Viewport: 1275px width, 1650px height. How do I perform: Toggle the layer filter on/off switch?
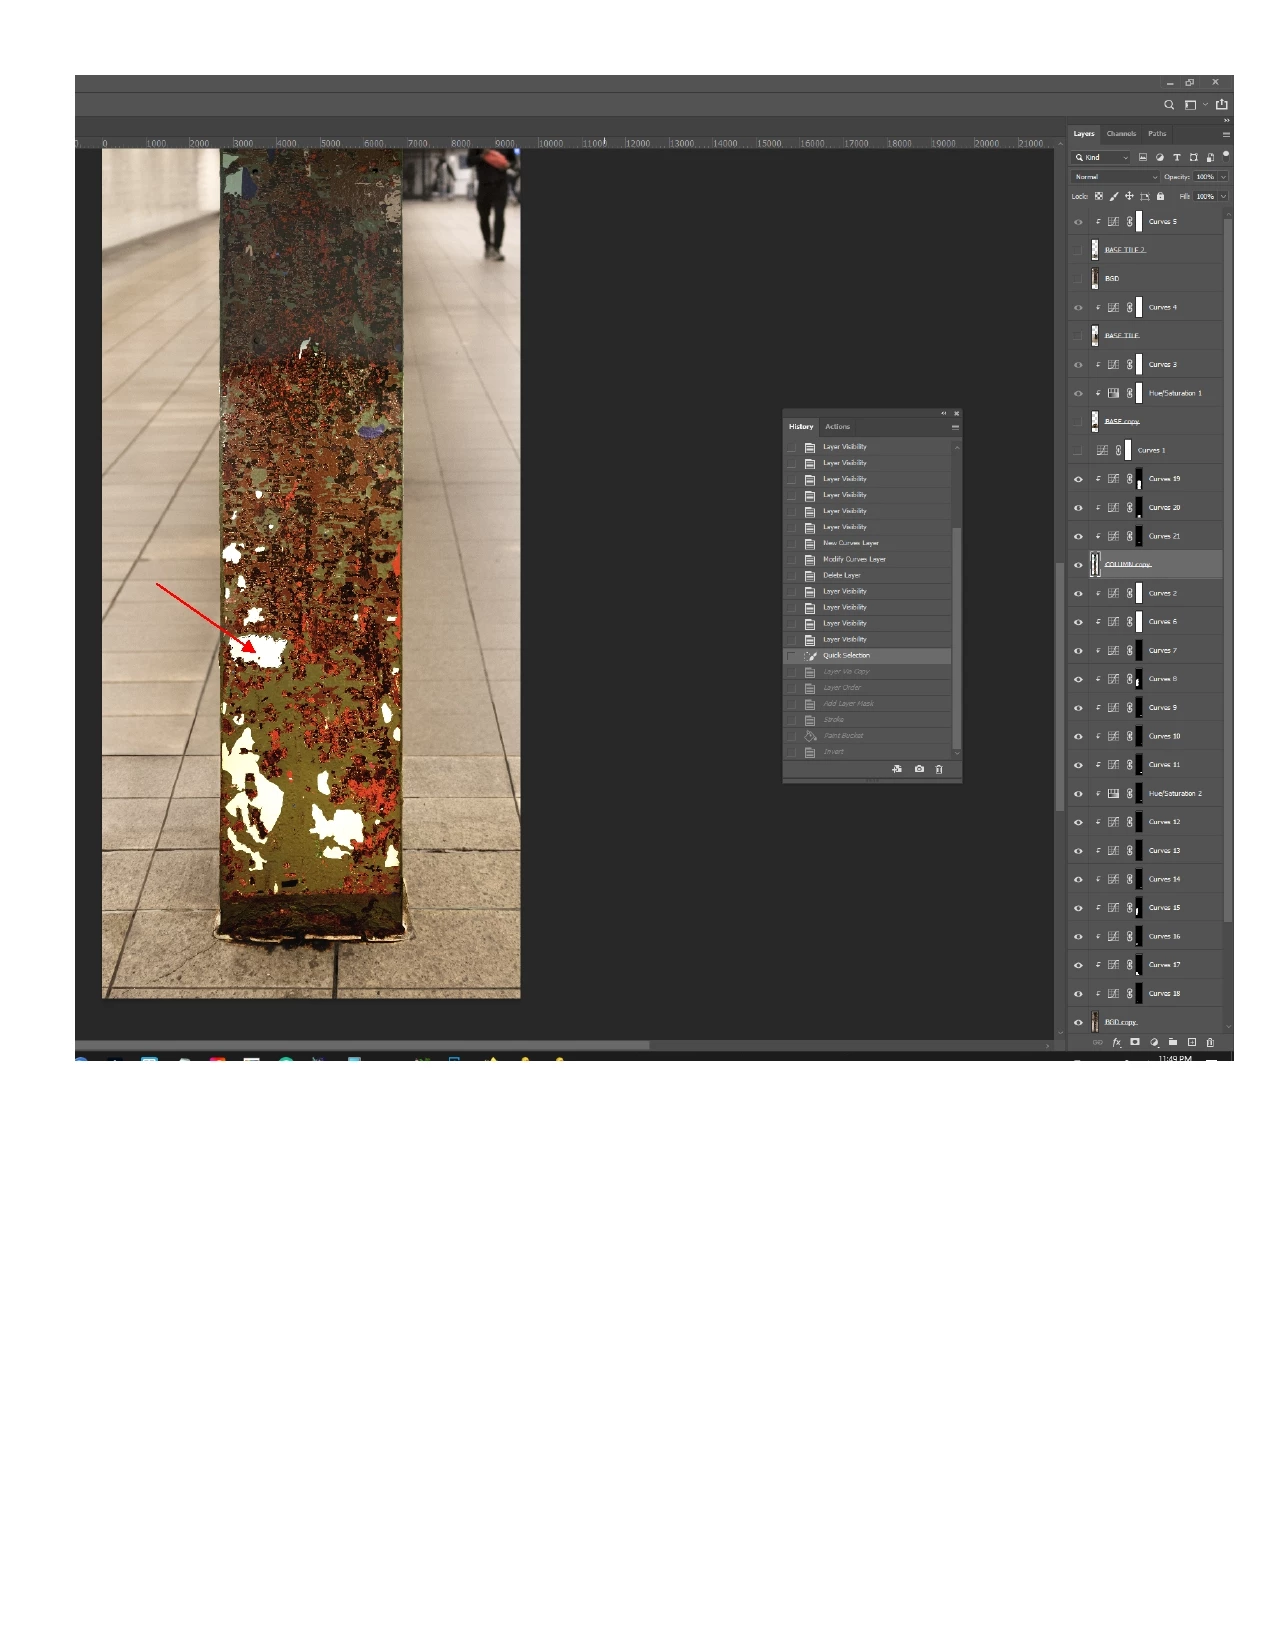click(x=1226, y=155)
